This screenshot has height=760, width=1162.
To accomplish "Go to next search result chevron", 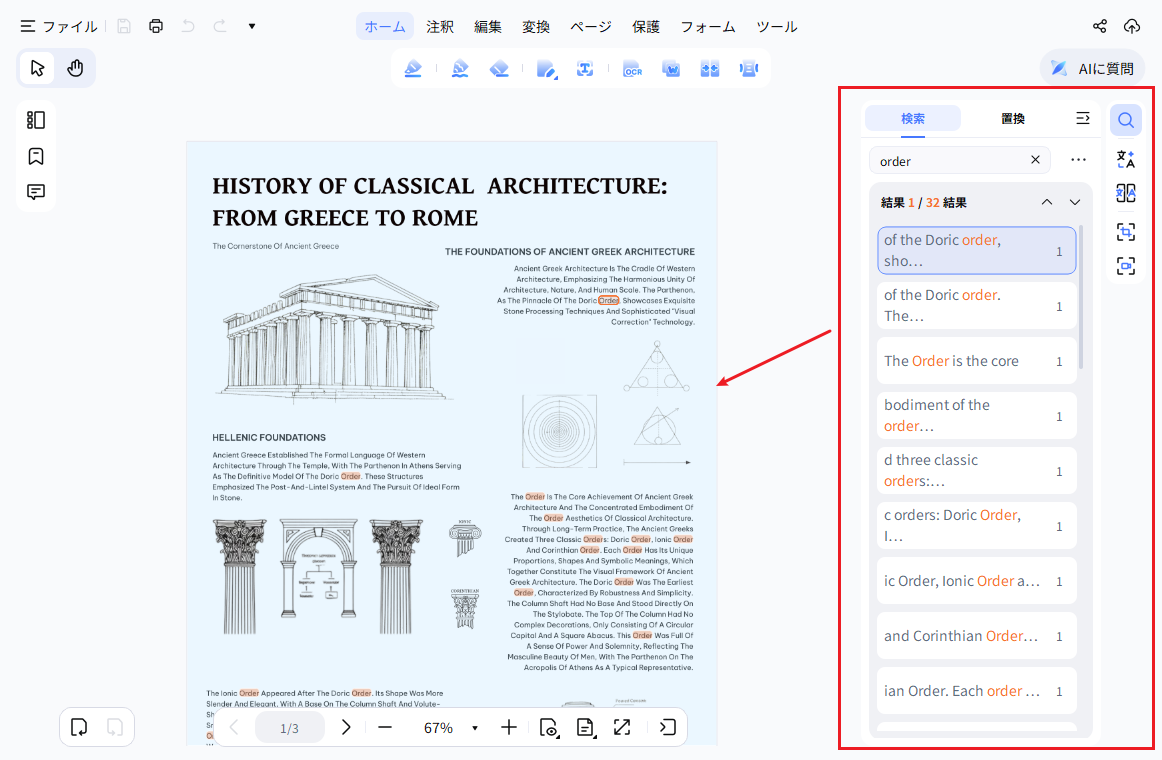I will pos(1075,202).
